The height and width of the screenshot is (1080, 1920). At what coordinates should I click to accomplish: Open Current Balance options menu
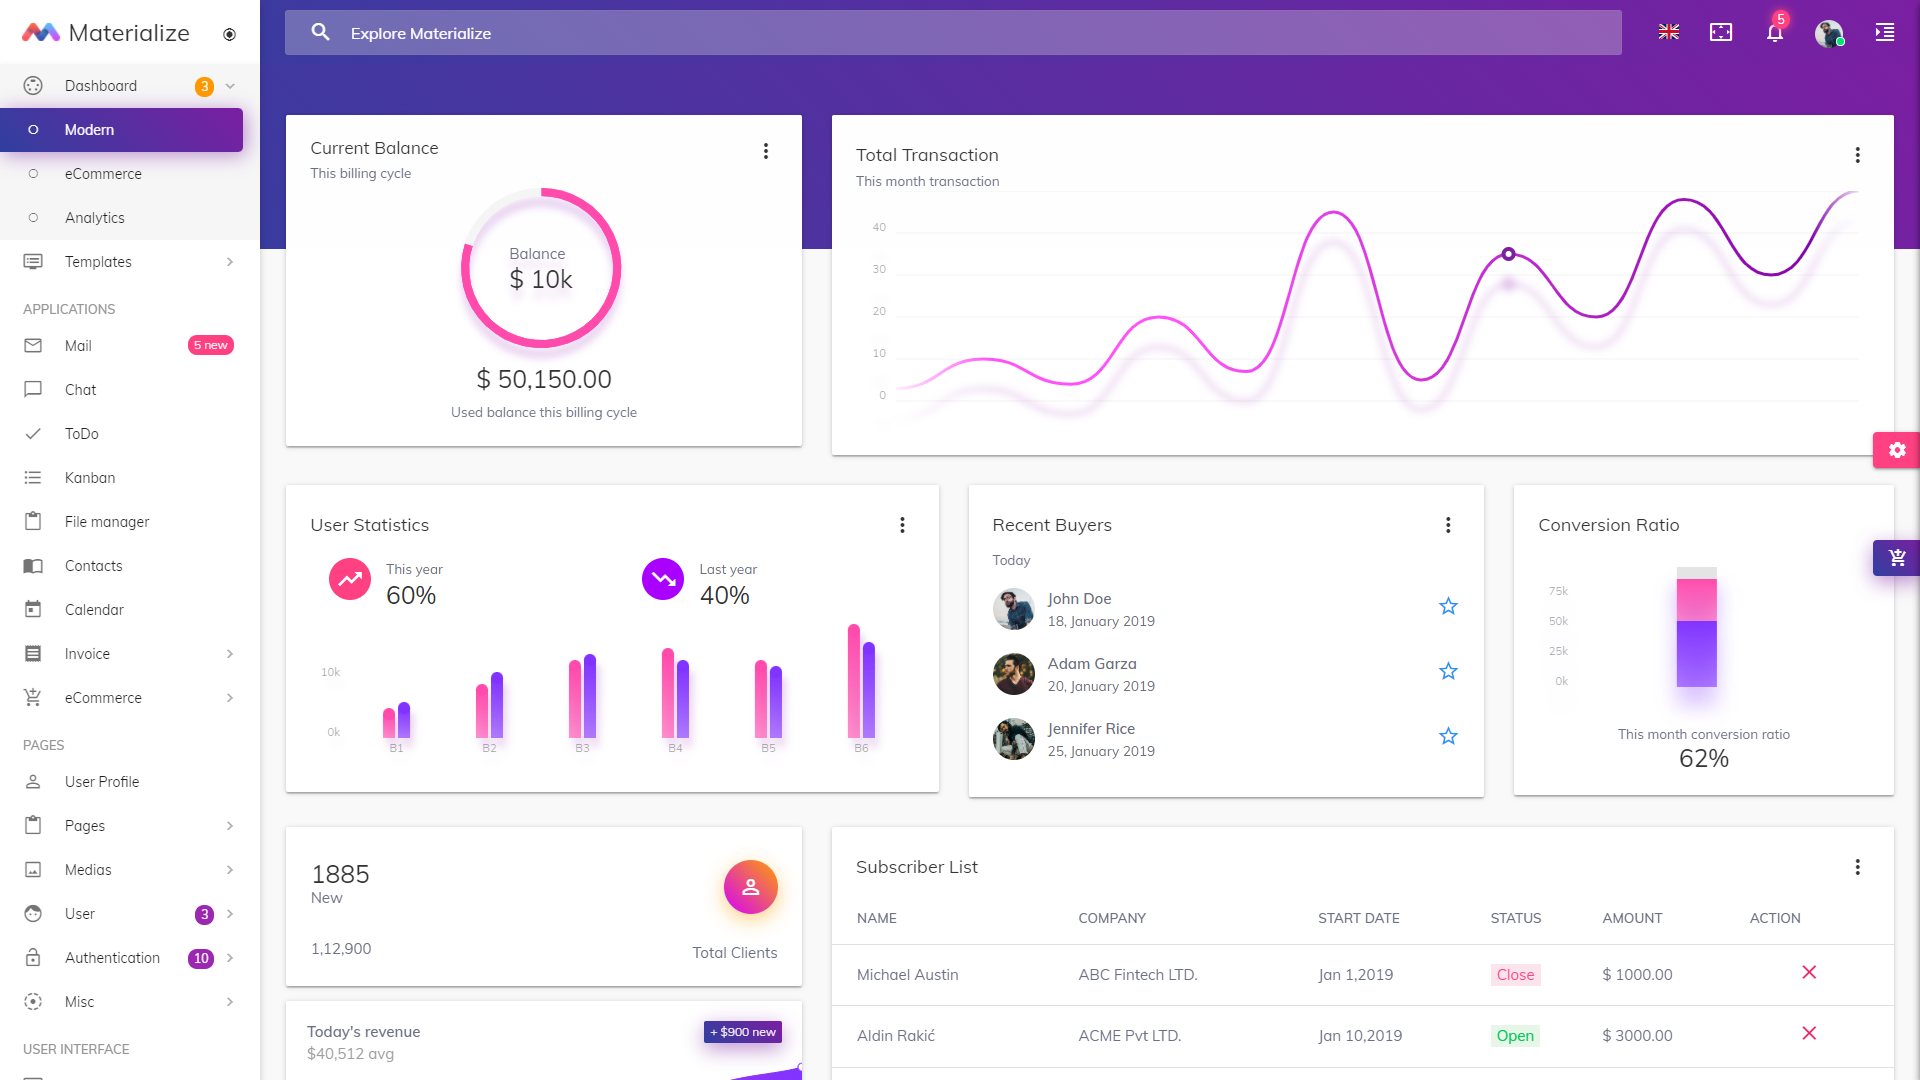pyautogui.click(x=766, y=151)
